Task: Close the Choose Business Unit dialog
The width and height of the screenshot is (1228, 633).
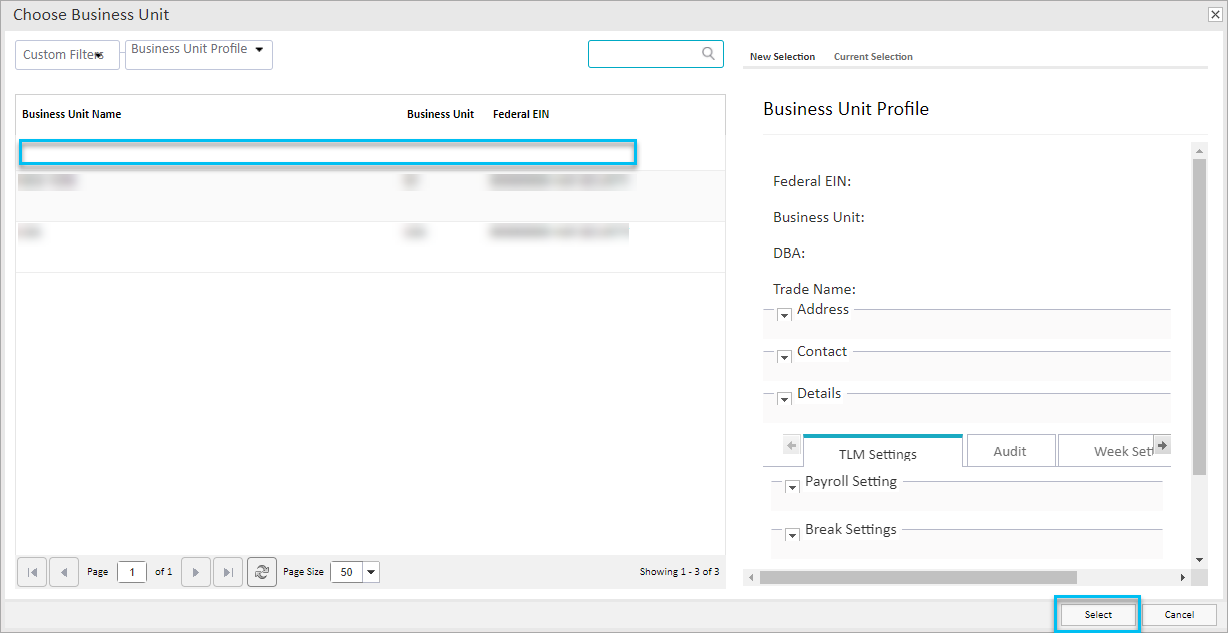Action: (x=1215, y=14)
